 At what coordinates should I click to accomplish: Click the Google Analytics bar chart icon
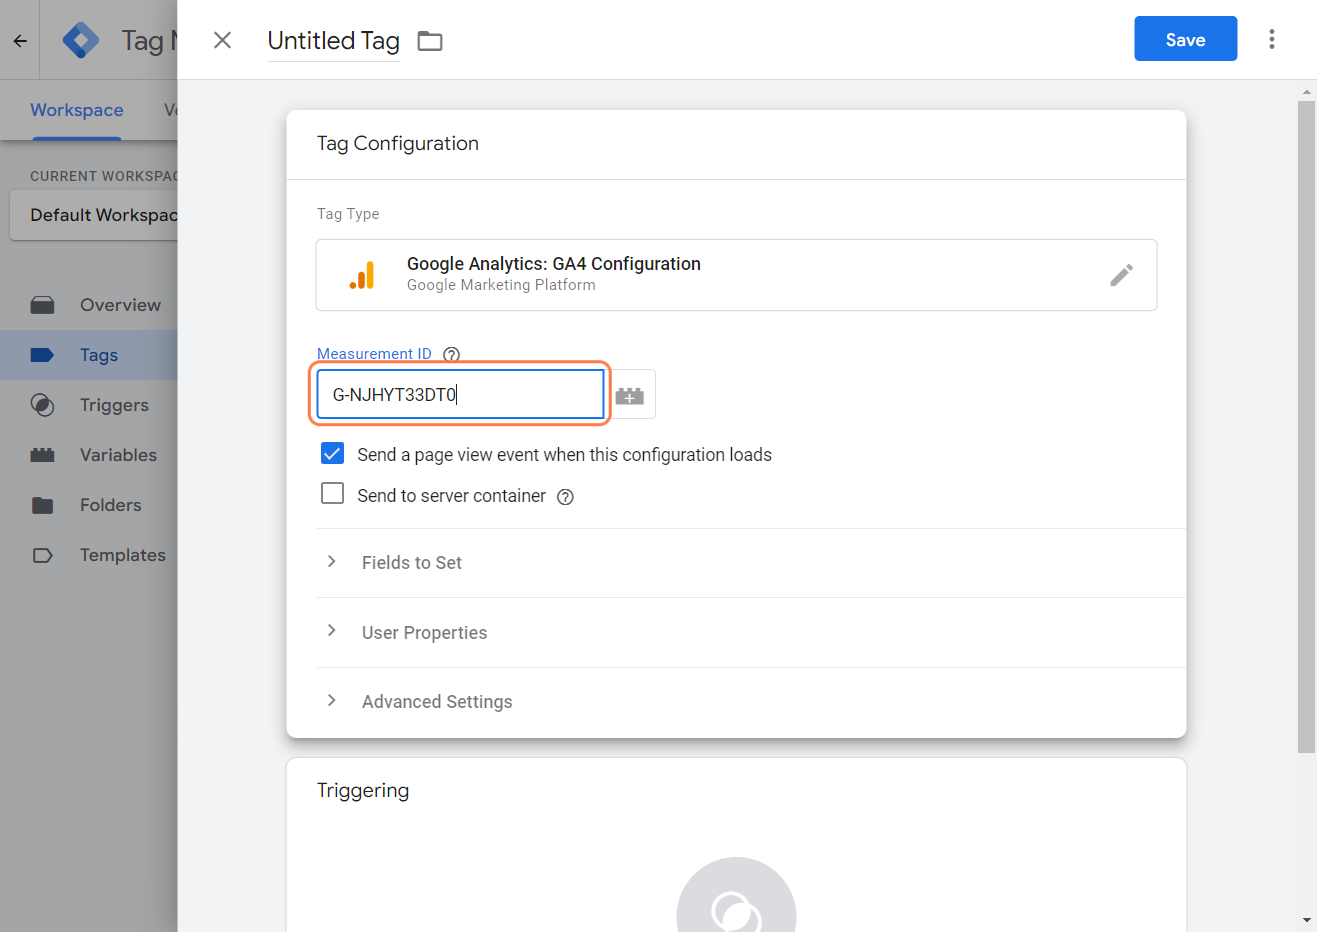coord(362,275)
